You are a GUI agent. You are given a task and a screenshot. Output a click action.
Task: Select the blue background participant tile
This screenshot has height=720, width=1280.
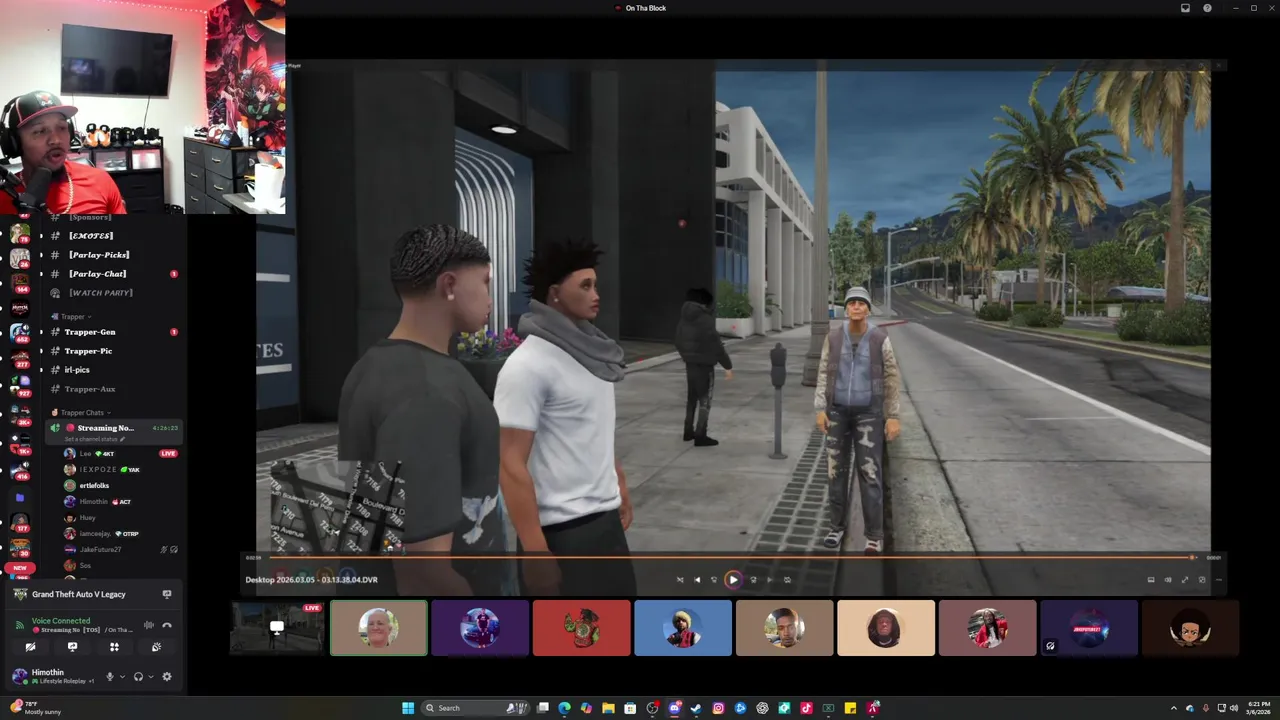click(x=683, y=628)
